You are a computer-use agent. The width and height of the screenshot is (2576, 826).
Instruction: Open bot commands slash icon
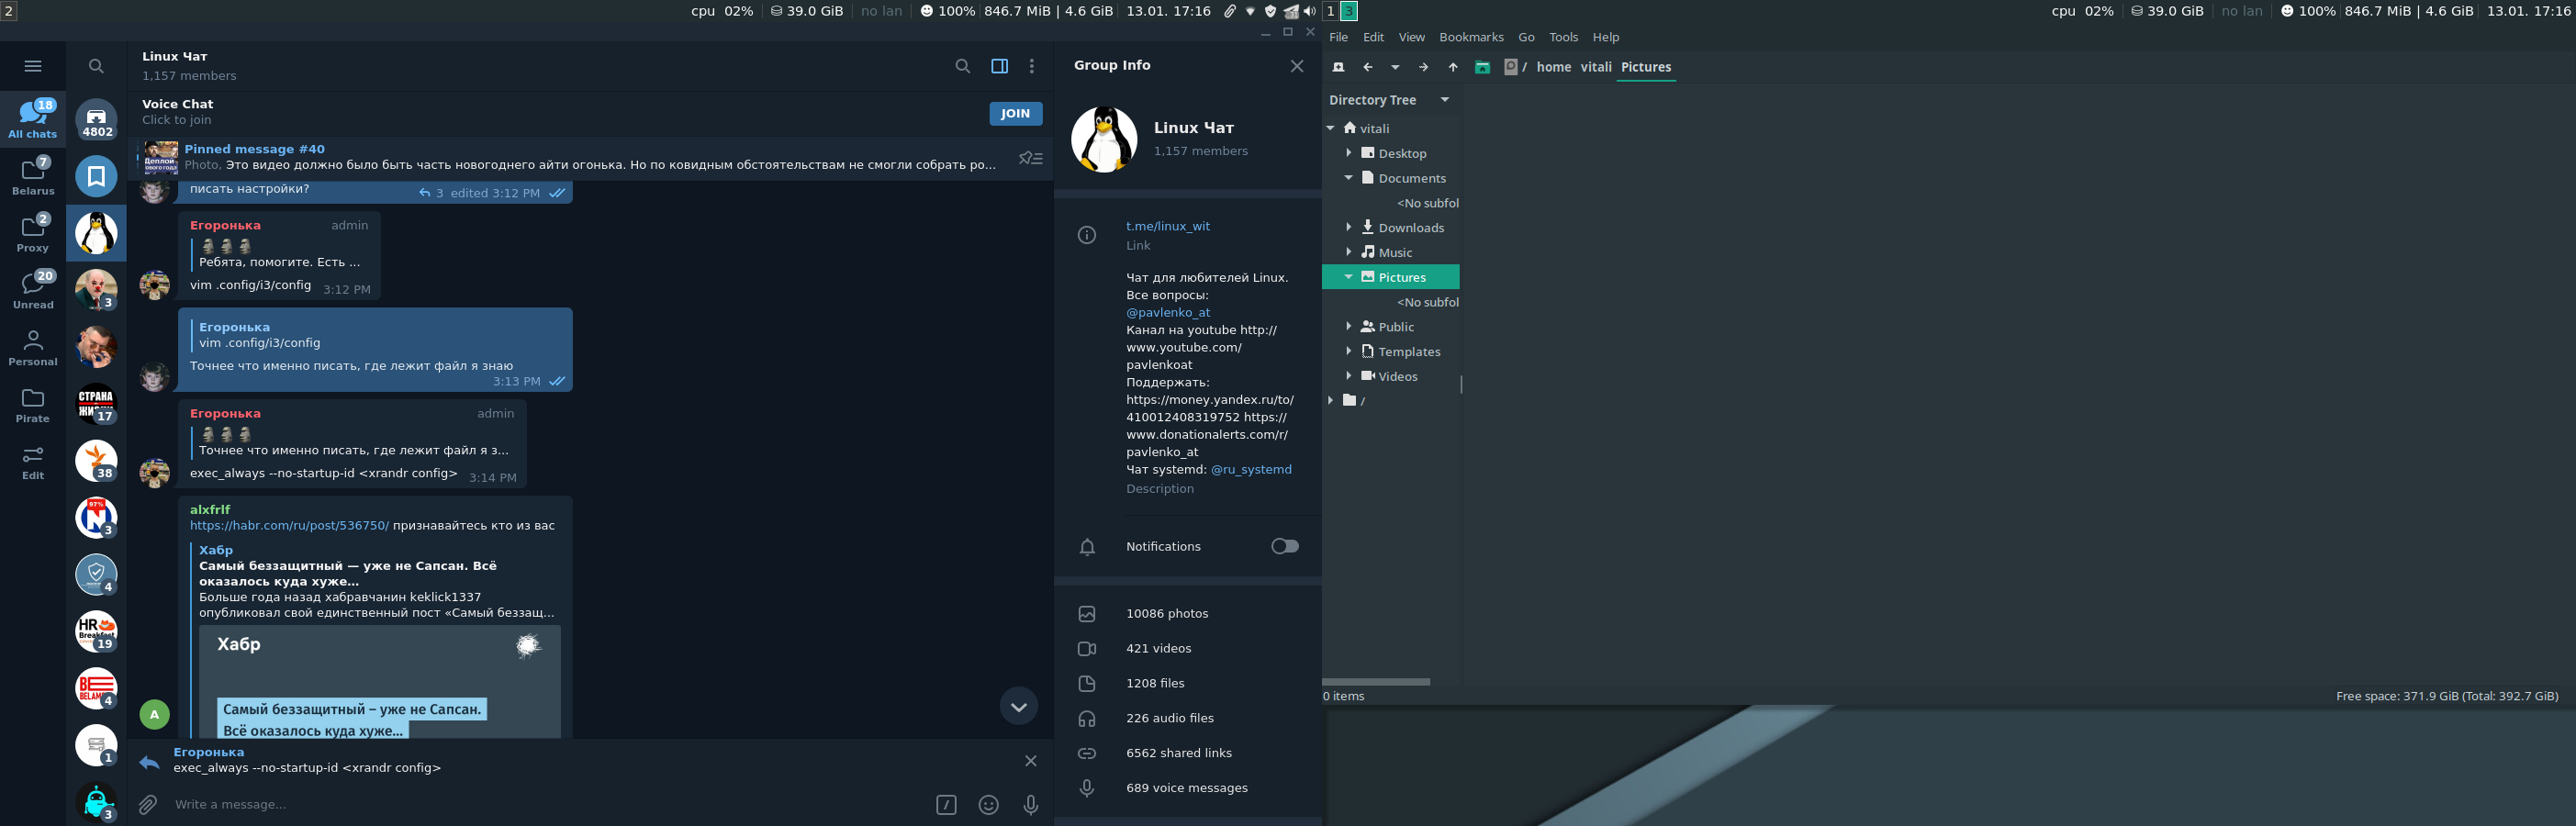[946, 804]
